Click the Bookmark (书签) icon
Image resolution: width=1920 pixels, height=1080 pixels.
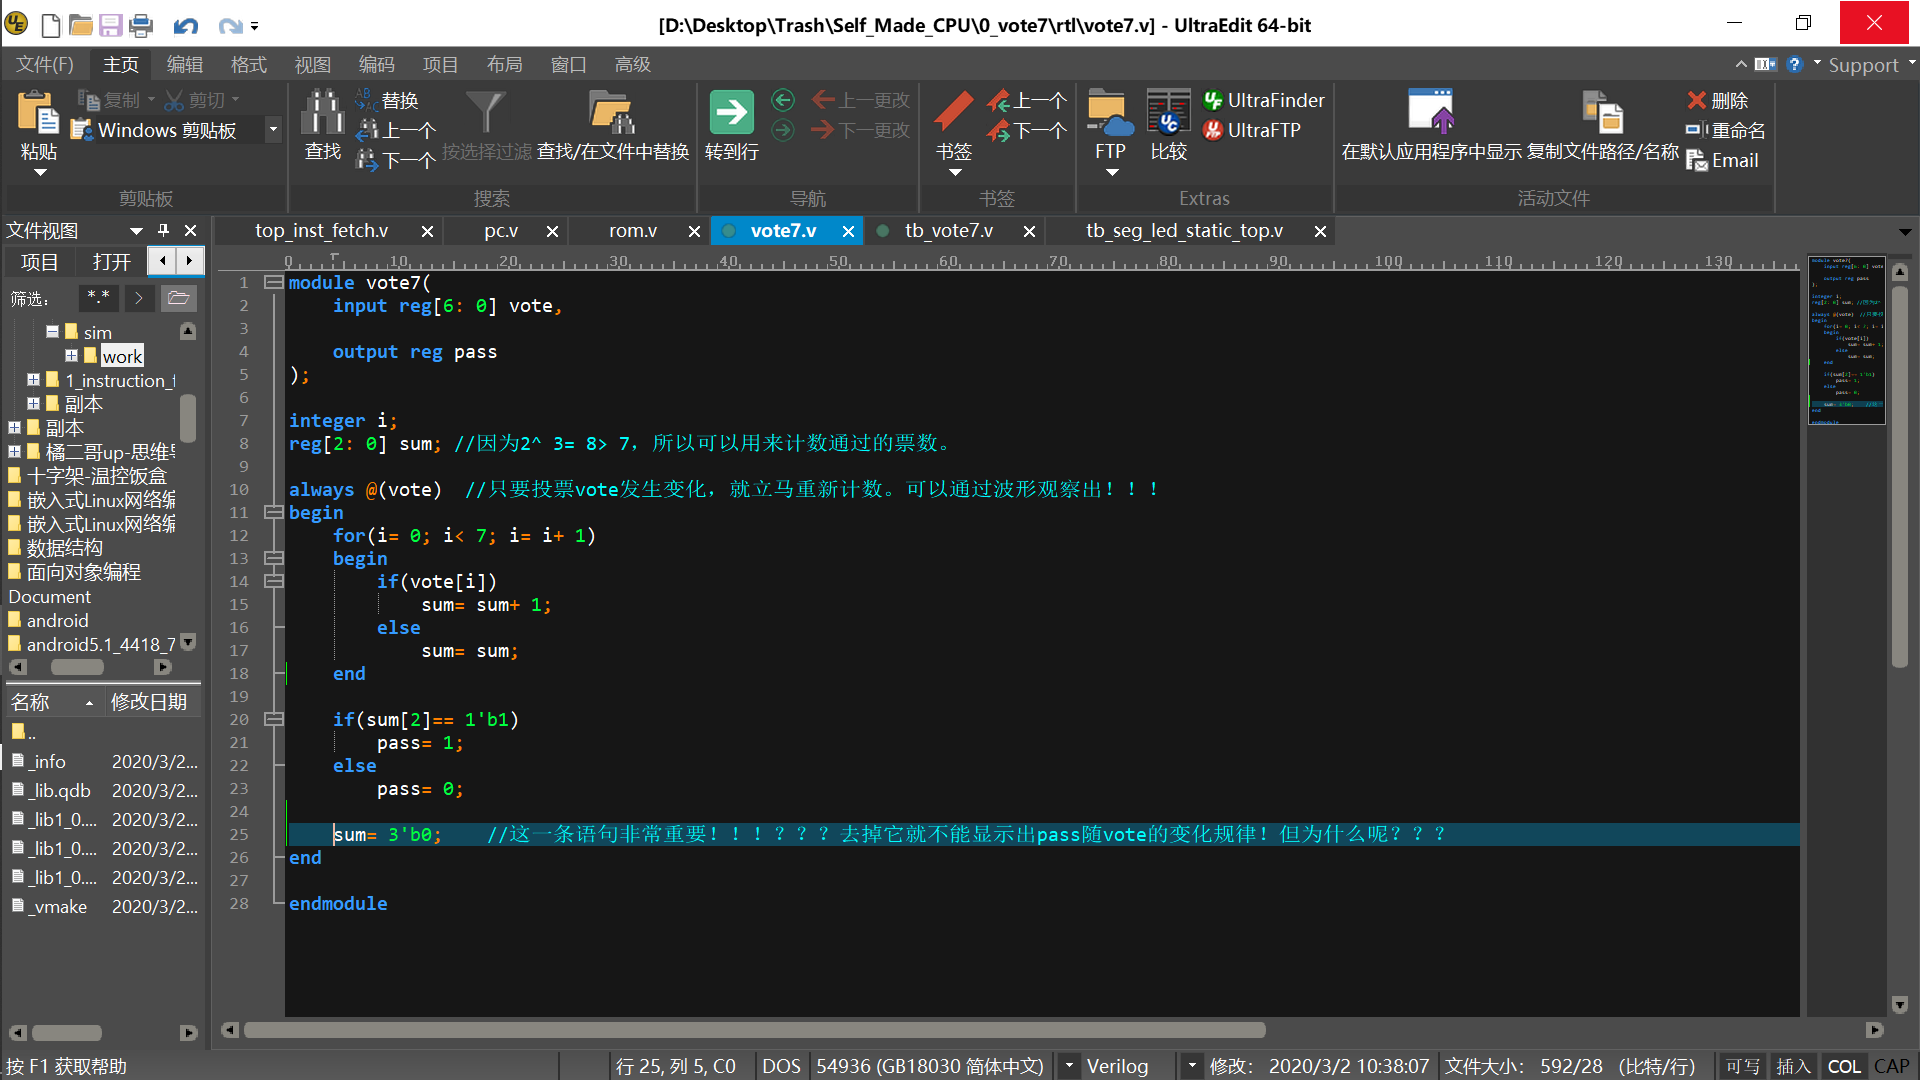(953, 113)
